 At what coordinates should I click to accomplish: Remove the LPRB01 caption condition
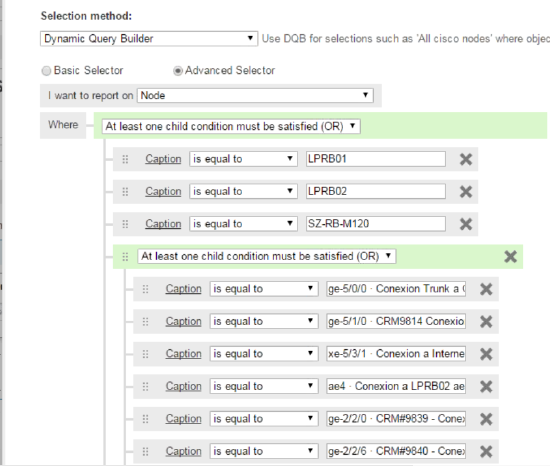point(466,159)
